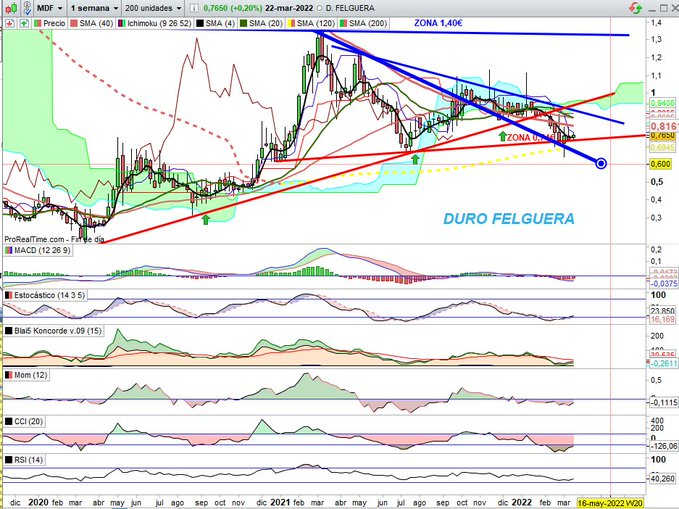Click the SMA (20) indicator label

click(x=266, y=23)
